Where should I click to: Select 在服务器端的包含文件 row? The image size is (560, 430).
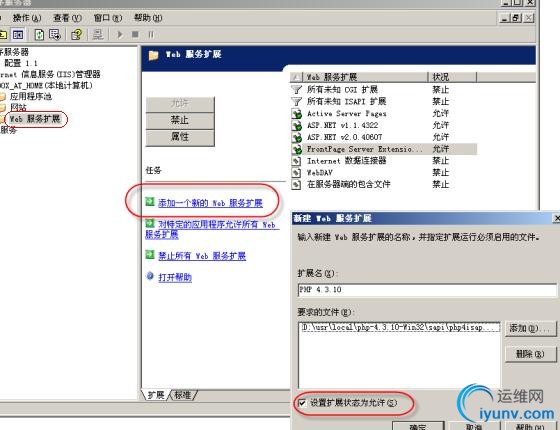point(384,184)
